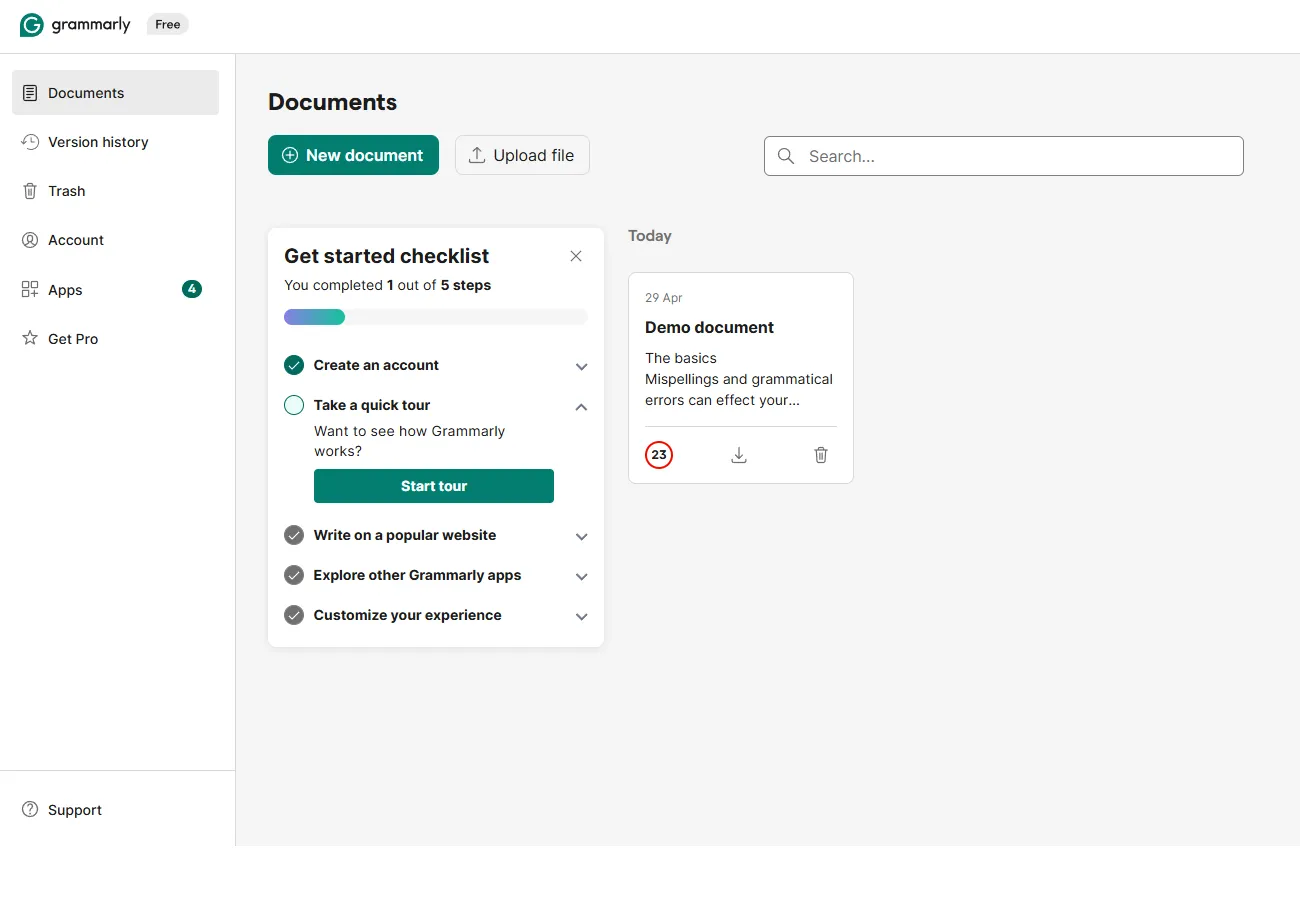Screen dimensions: 1300x910
Task: Click the plus icon in New document
Action: 290,155
